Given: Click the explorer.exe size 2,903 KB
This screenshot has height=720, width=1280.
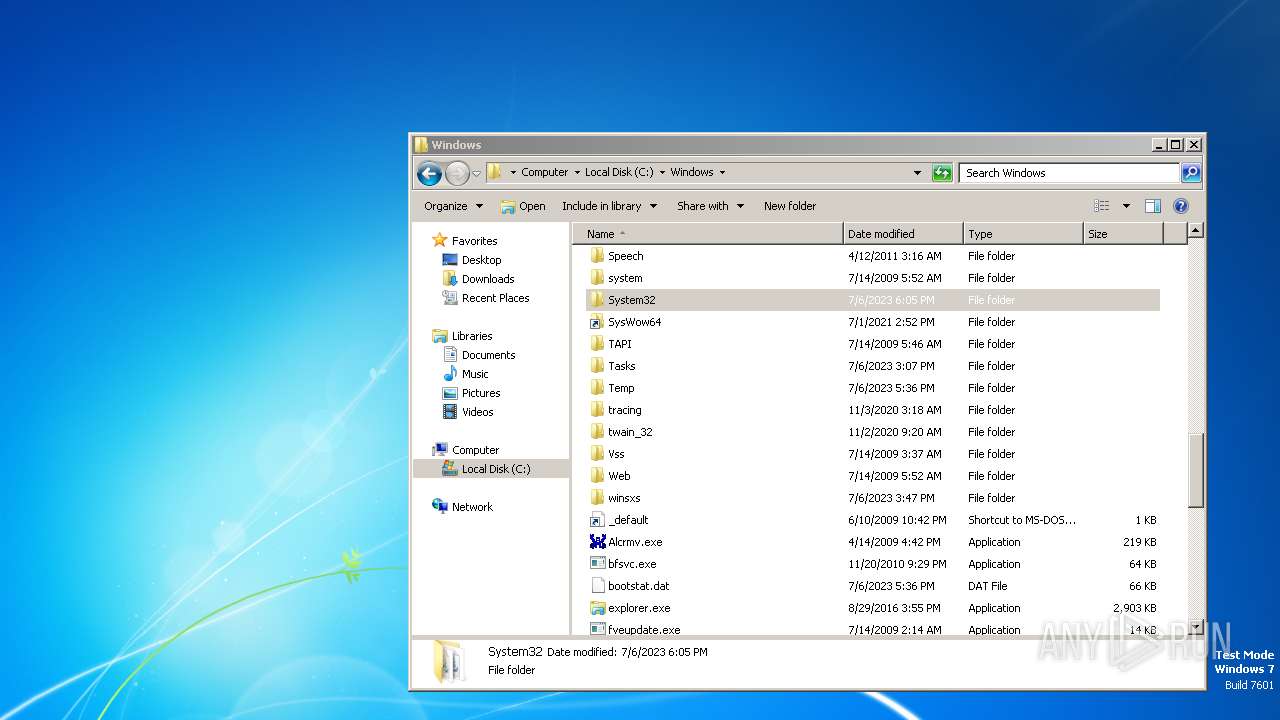Looking at the screenshot, I should [x=1134, y=608].
